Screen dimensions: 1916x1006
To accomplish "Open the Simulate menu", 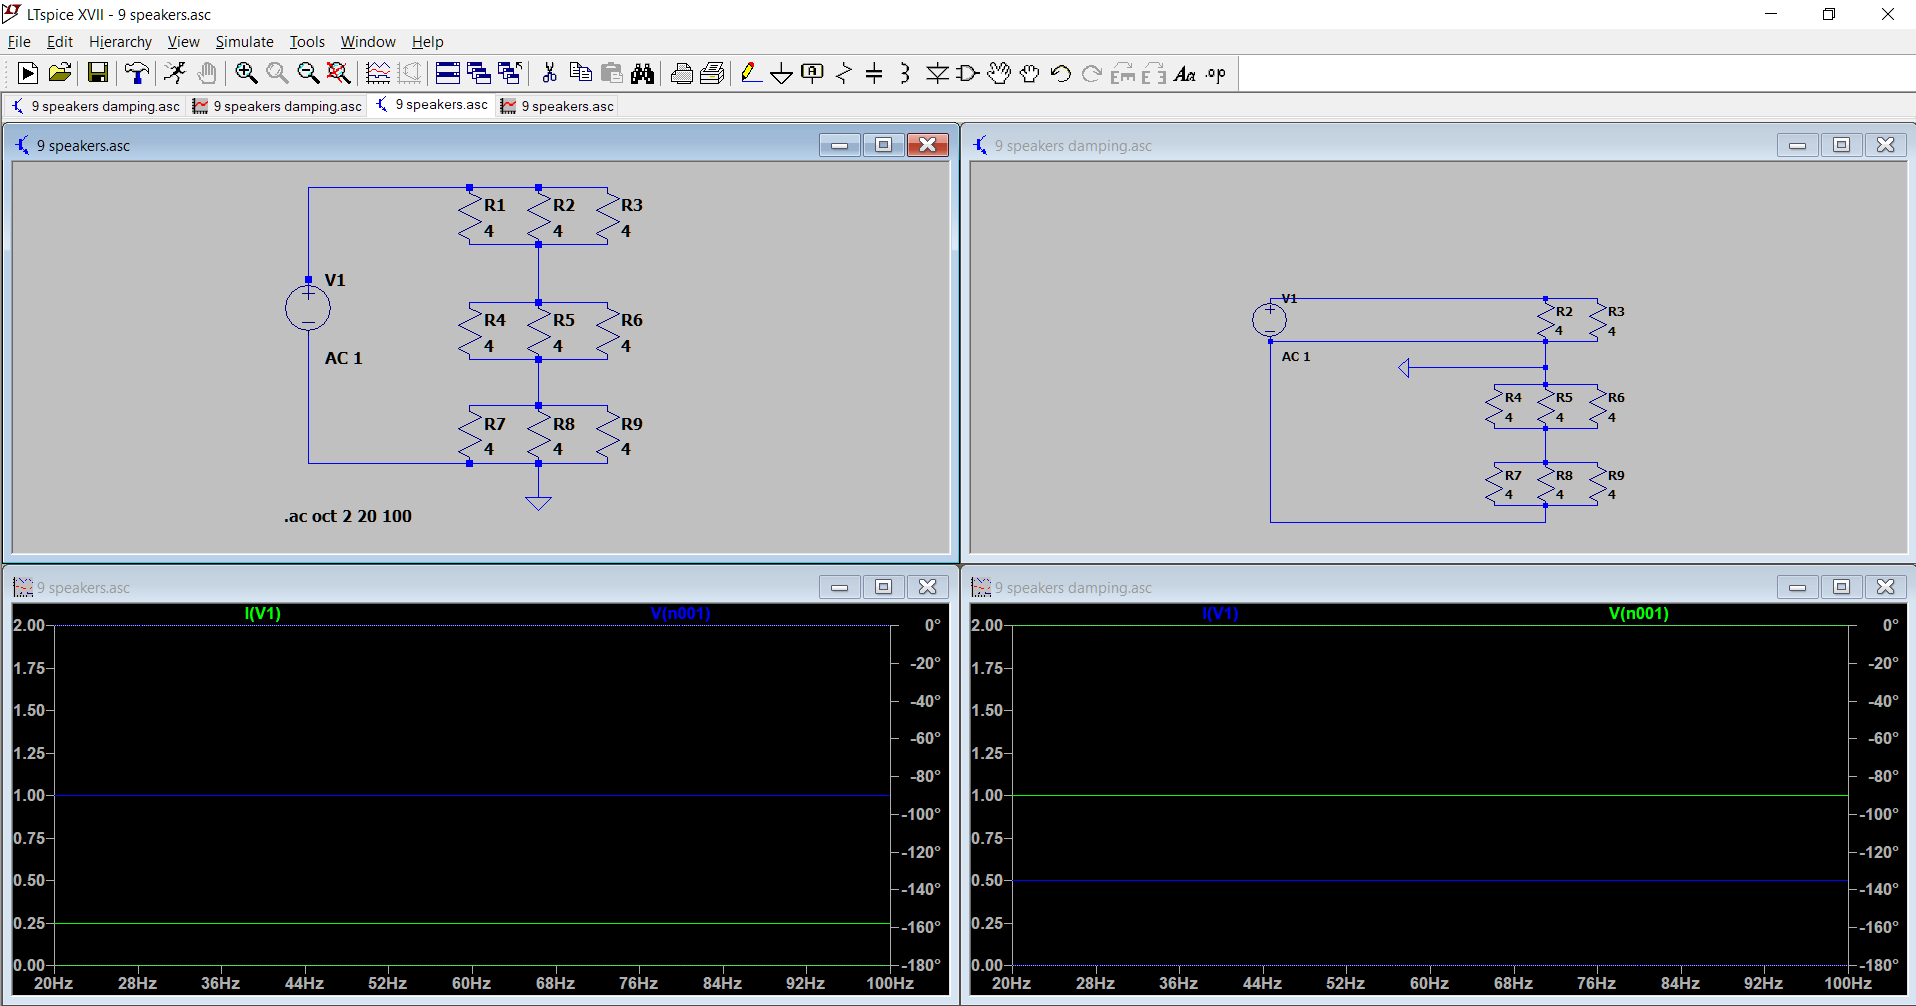I will 244,42.
